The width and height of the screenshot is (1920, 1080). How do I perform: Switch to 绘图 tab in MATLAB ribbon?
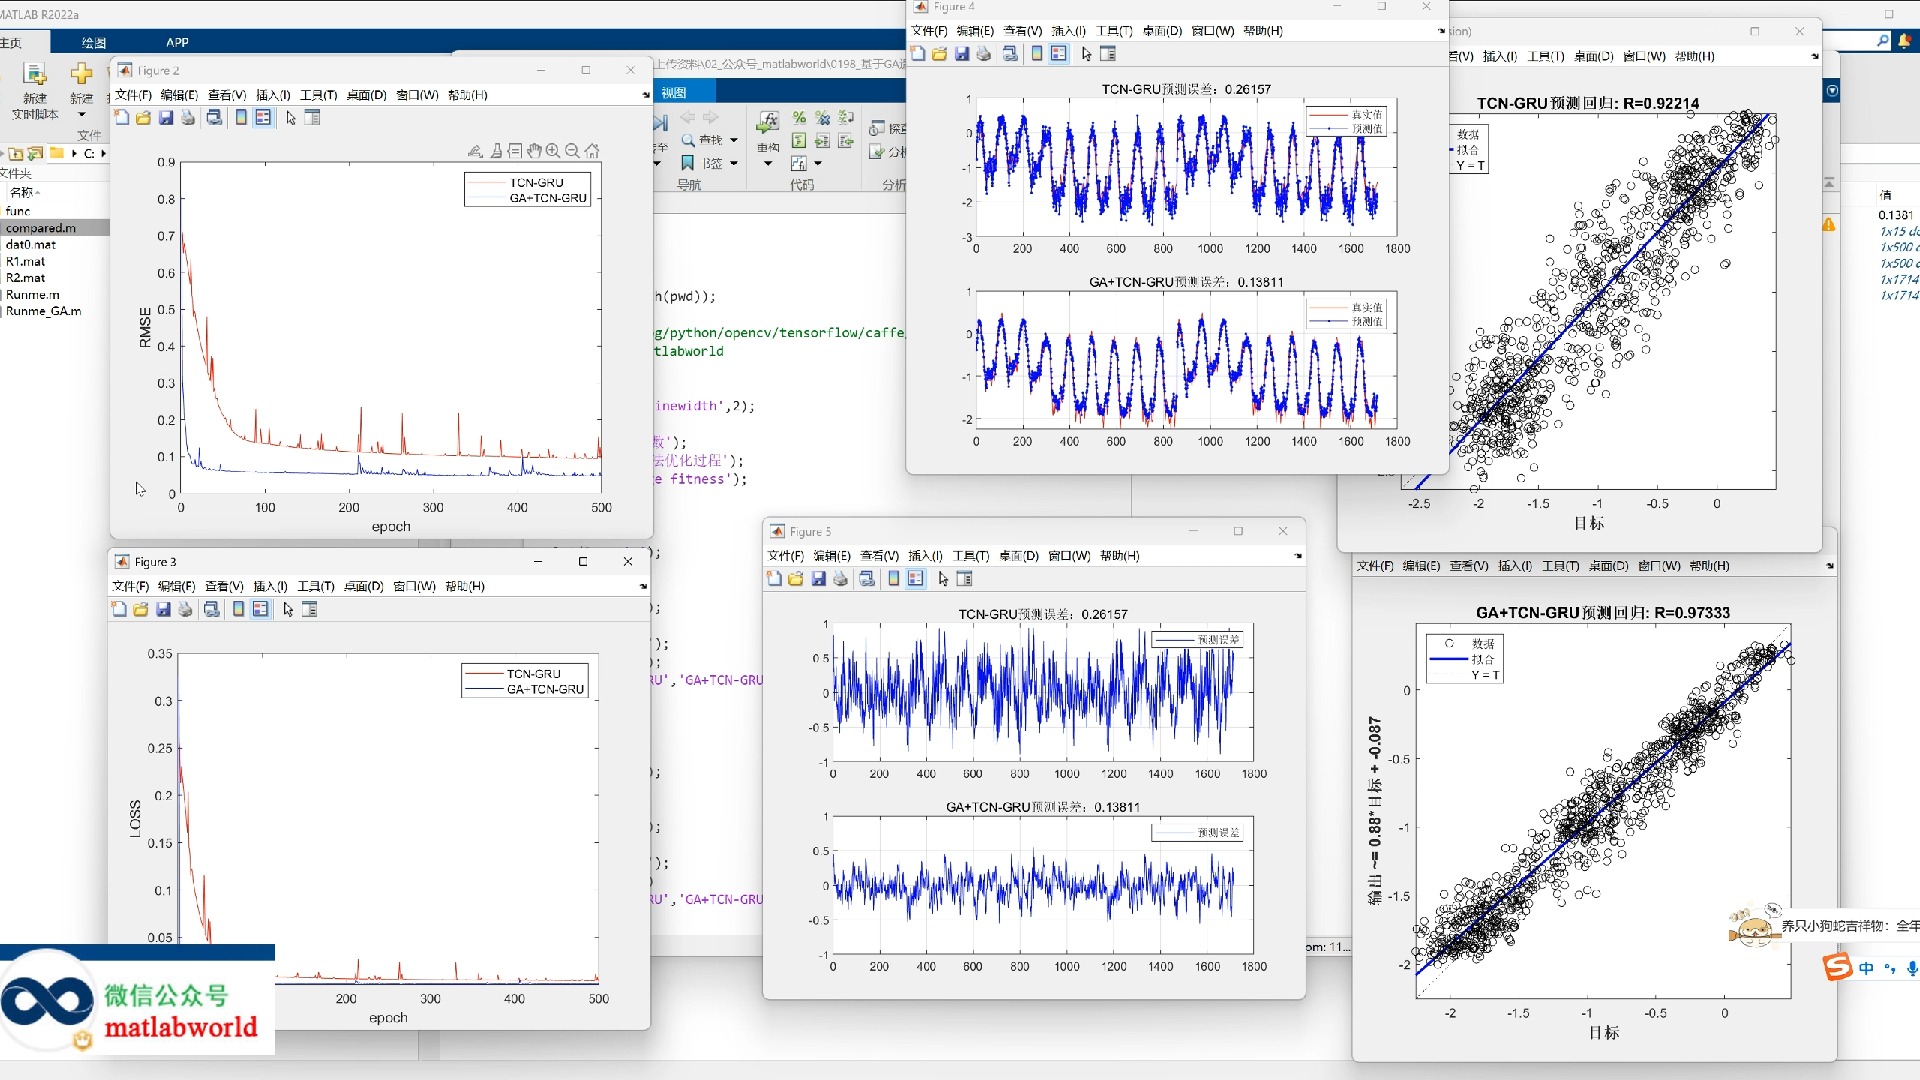pyautogui.click(x=94, y=42)
